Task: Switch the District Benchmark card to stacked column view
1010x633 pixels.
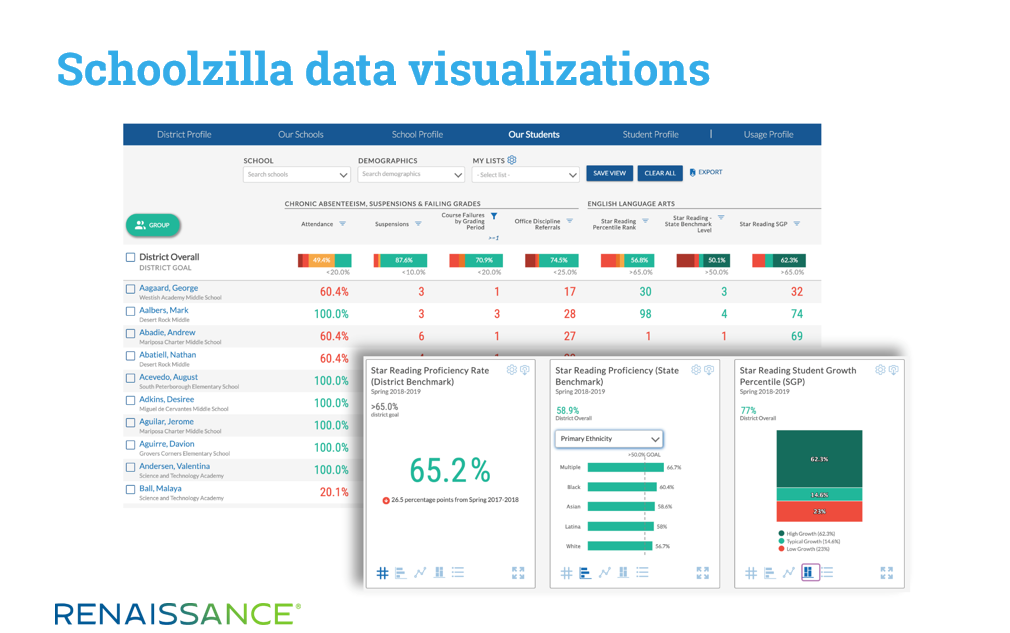Action: [x=439, y=572]
